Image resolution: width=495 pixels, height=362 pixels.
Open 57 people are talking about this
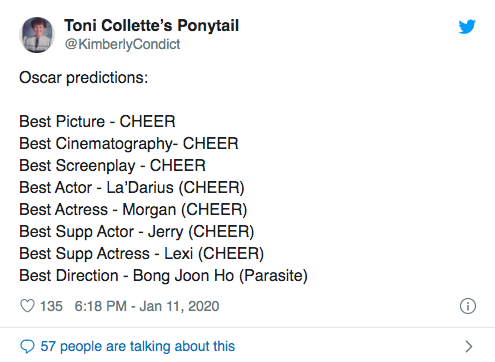[138, 346]
